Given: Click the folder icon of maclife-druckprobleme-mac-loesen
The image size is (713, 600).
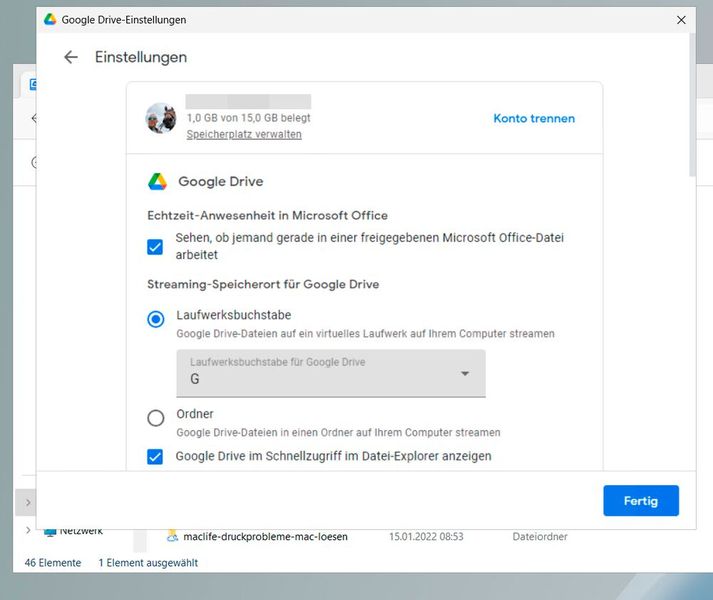Looking at the screenshot, I should [x=172, y=536].
